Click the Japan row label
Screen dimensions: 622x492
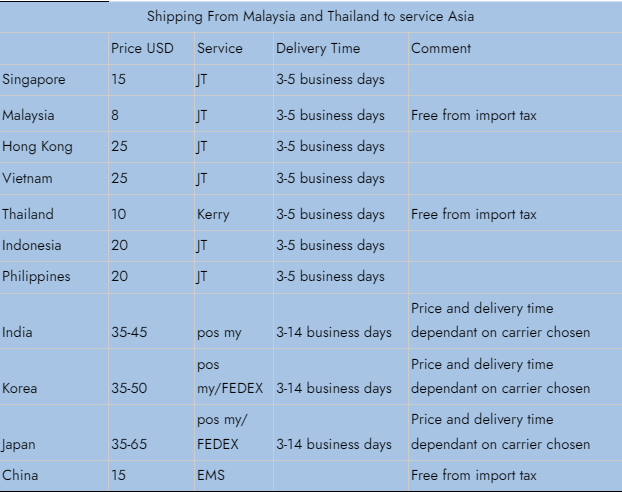pos(18,444)
